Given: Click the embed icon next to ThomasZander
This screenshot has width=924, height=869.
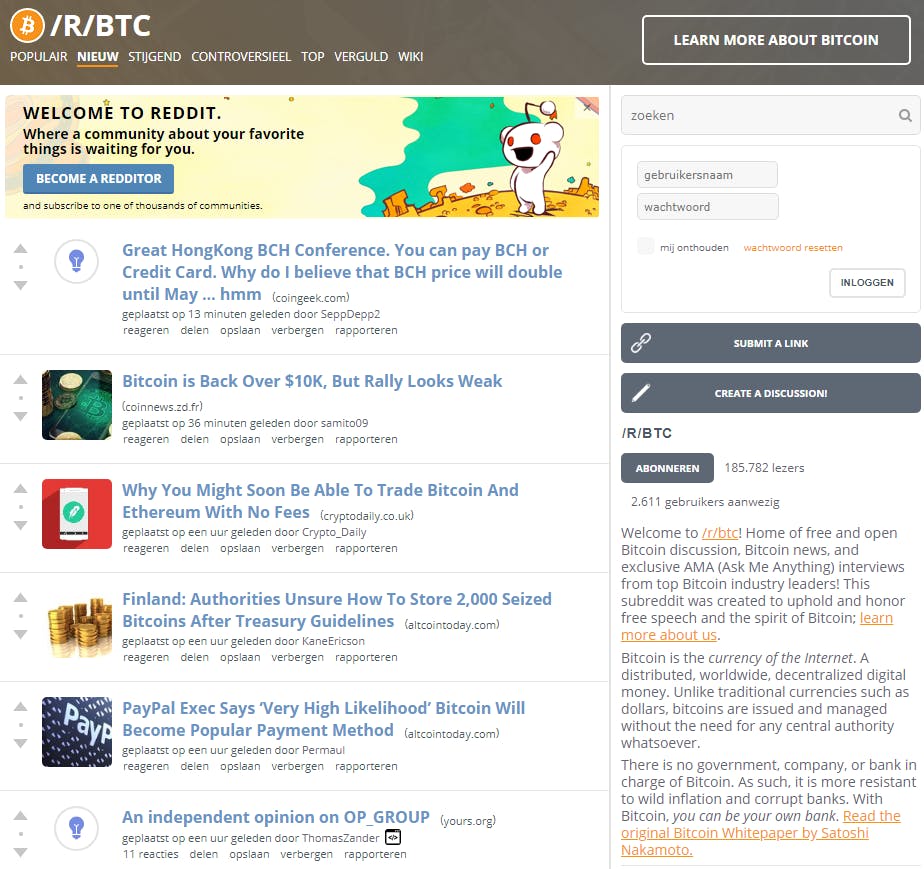Looking at the screenshot, I should point(393,837).
